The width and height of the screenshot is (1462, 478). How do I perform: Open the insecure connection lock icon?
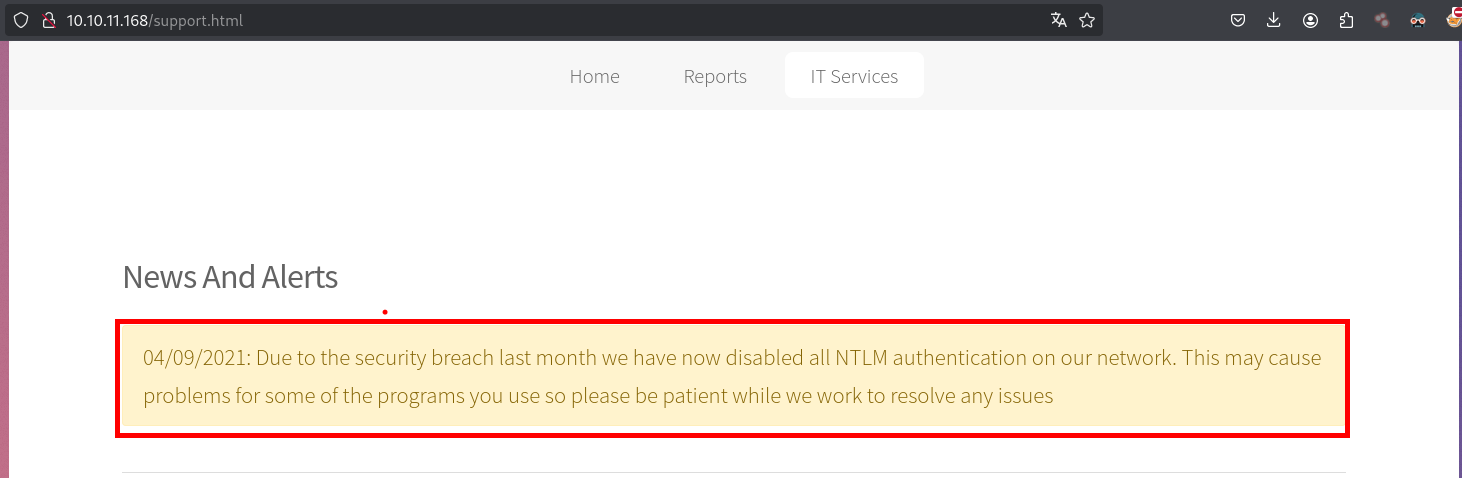coord(47,20)
